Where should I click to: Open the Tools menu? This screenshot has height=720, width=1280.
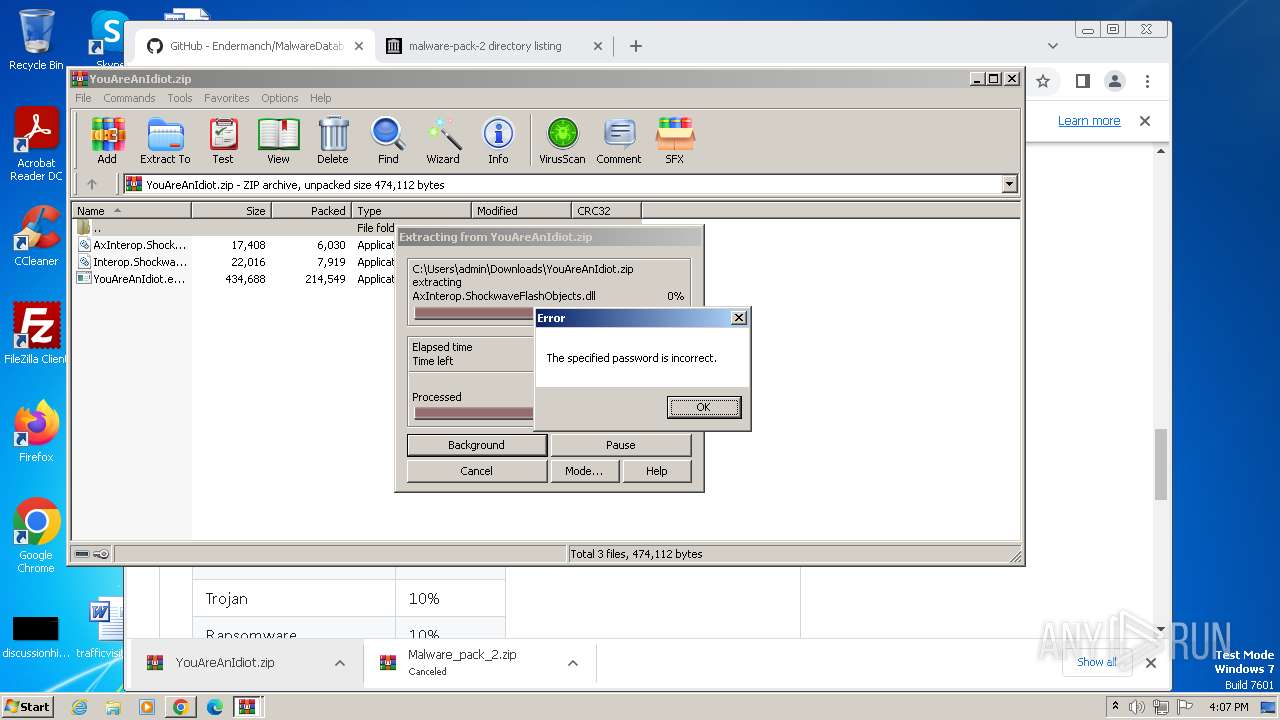point(180,98)
